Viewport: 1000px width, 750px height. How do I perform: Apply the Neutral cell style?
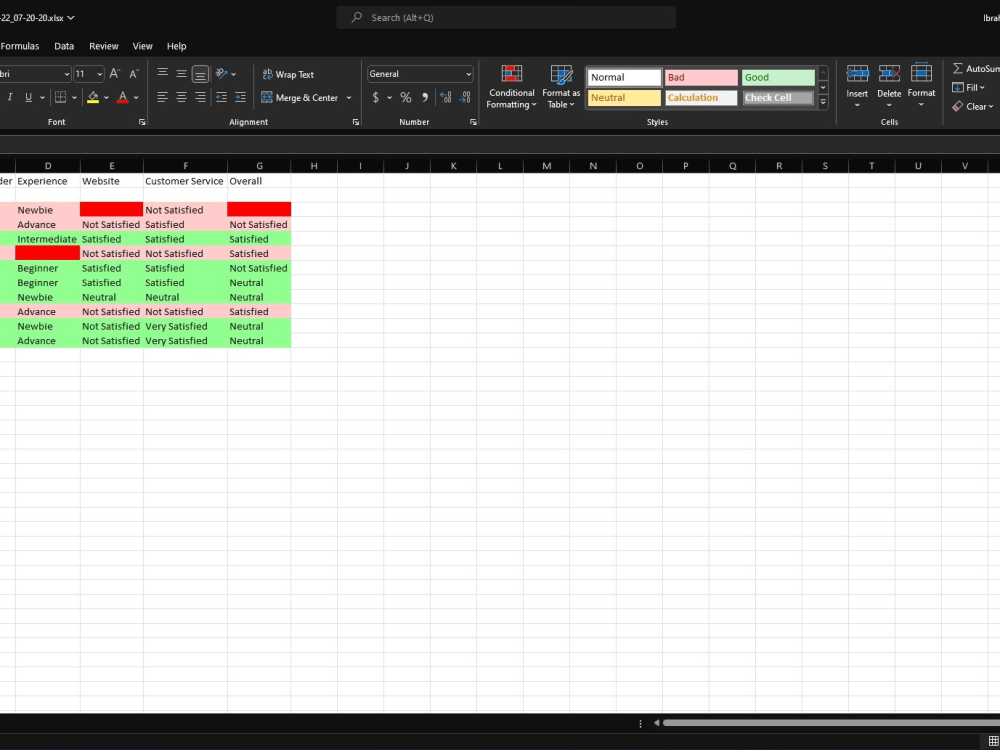pos(624,98)
